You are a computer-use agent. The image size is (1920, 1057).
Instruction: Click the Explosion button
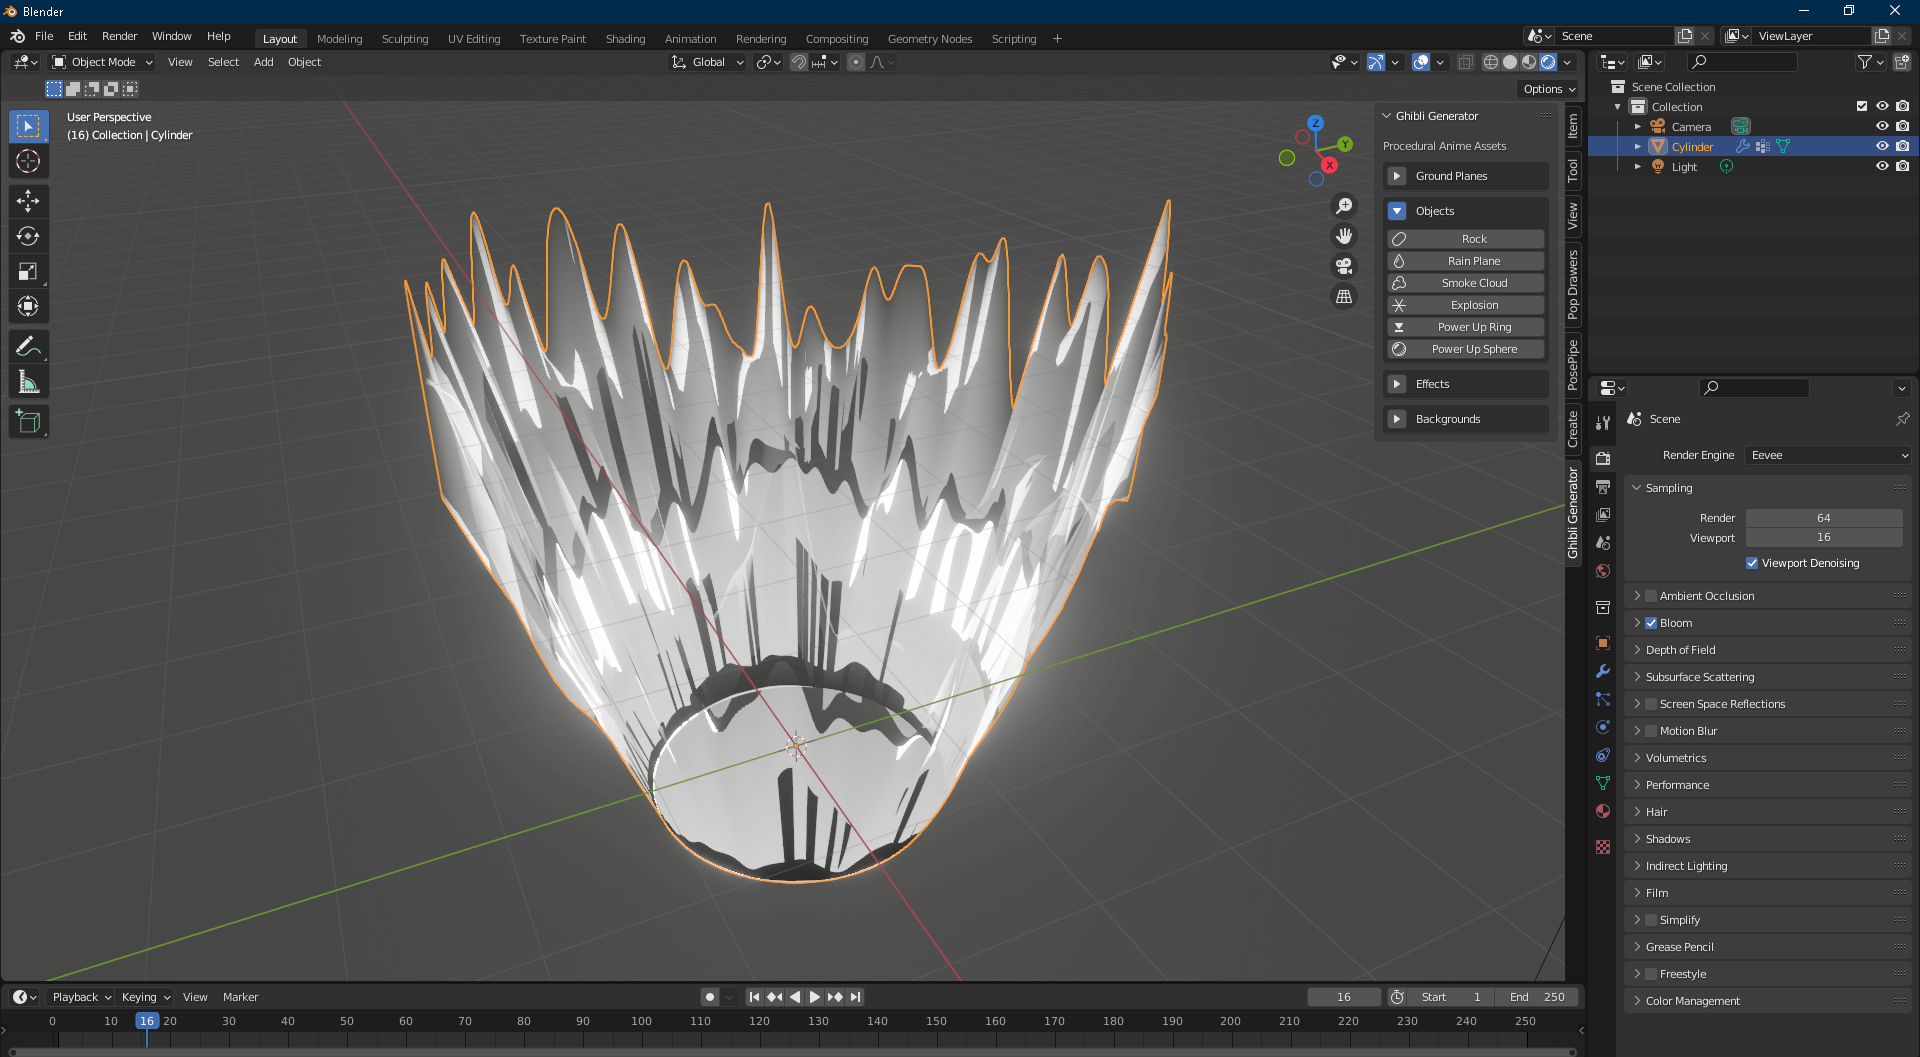point(1466,305)
